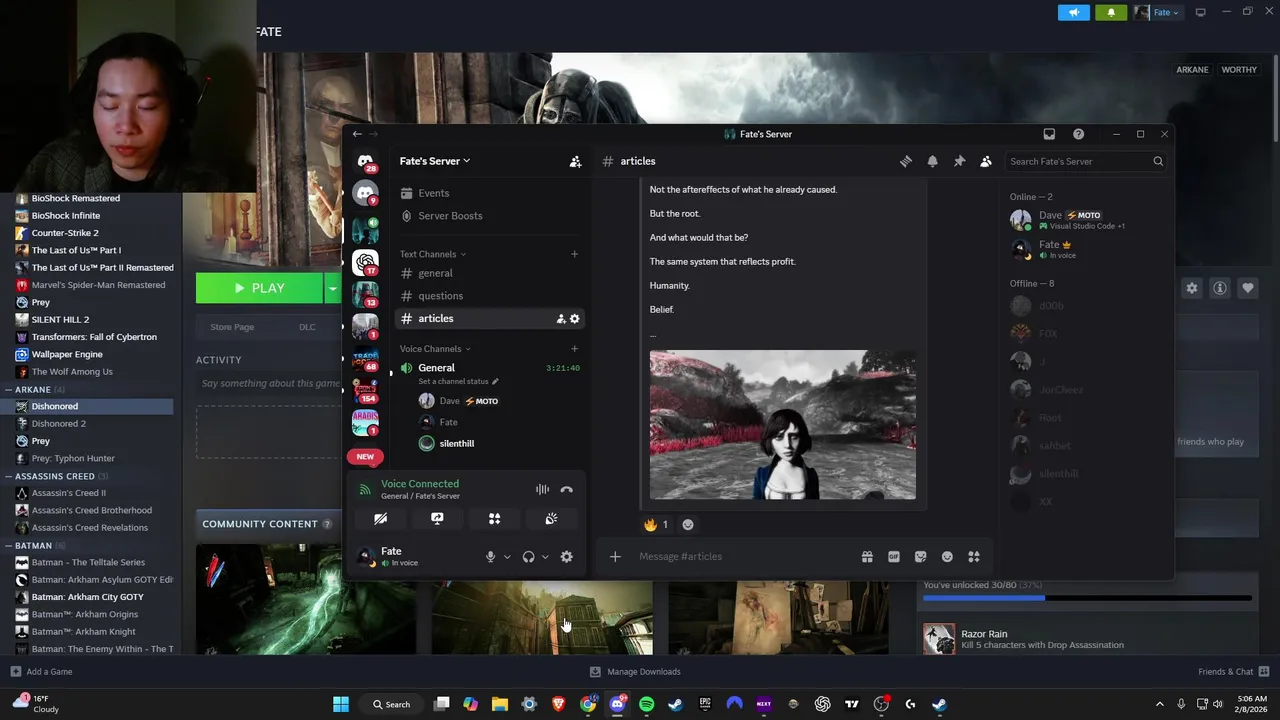The width and height of the screenshot is (1280, 720).
Task: Open Discord help question mark icon
Action: (1078, 134)
